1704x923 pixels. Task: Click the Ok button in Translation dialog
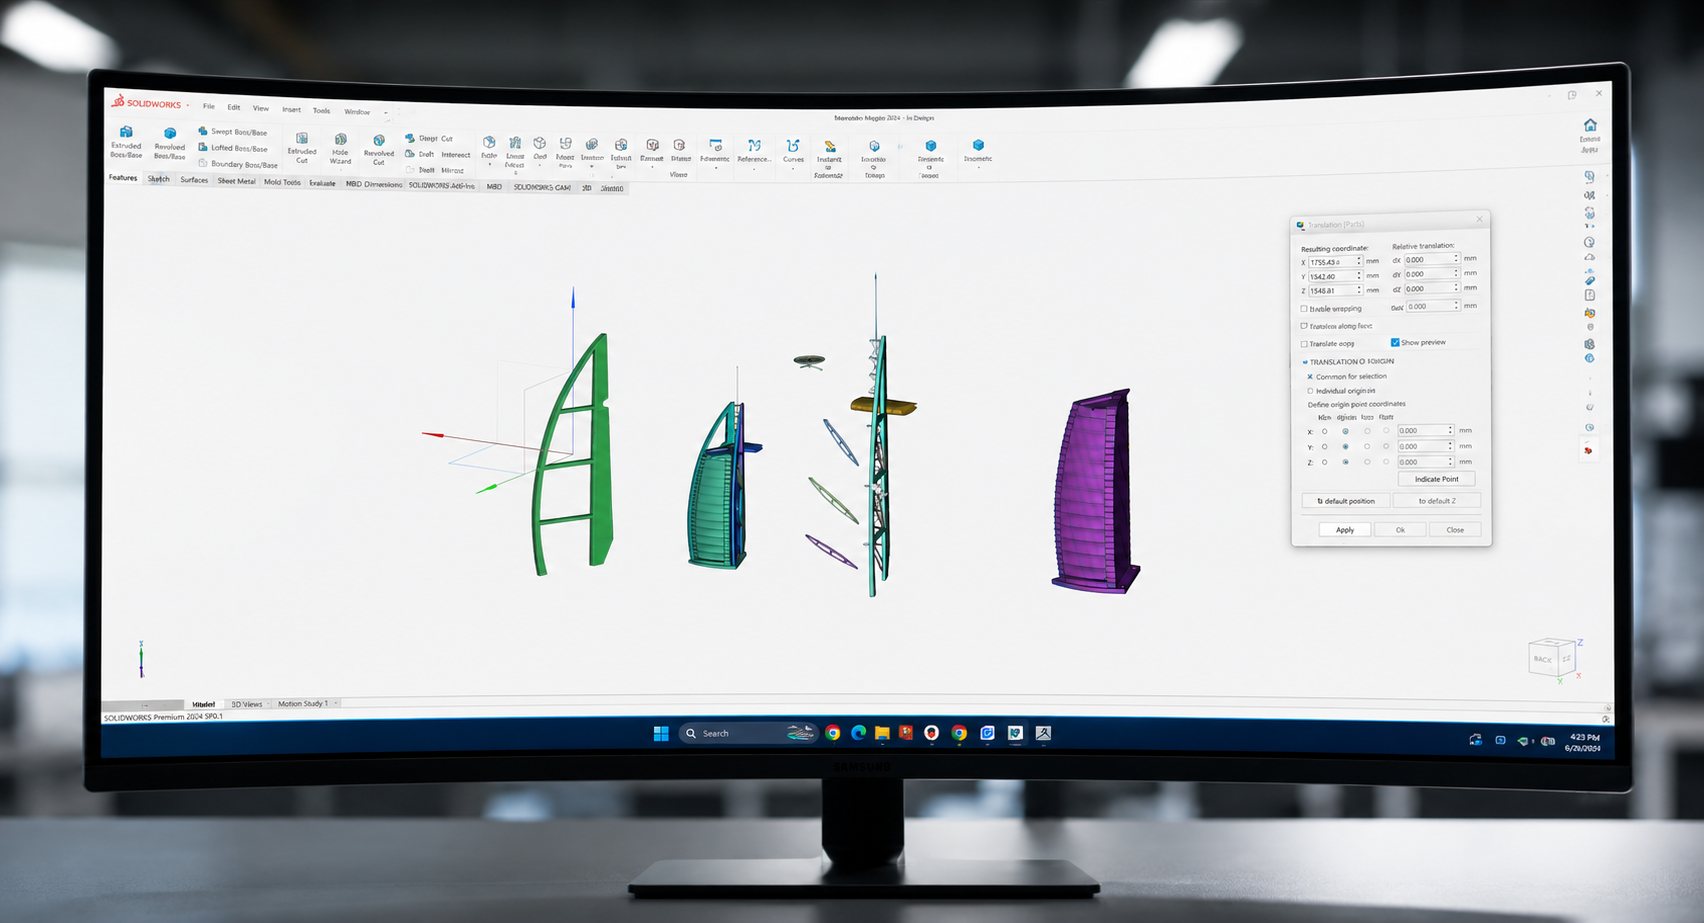1400,530
